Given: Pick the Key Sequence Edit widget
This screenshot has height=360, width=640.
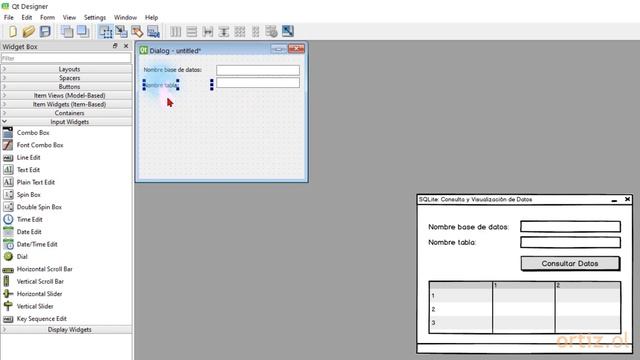Looking at the screenshot, I should pos(42,319).
